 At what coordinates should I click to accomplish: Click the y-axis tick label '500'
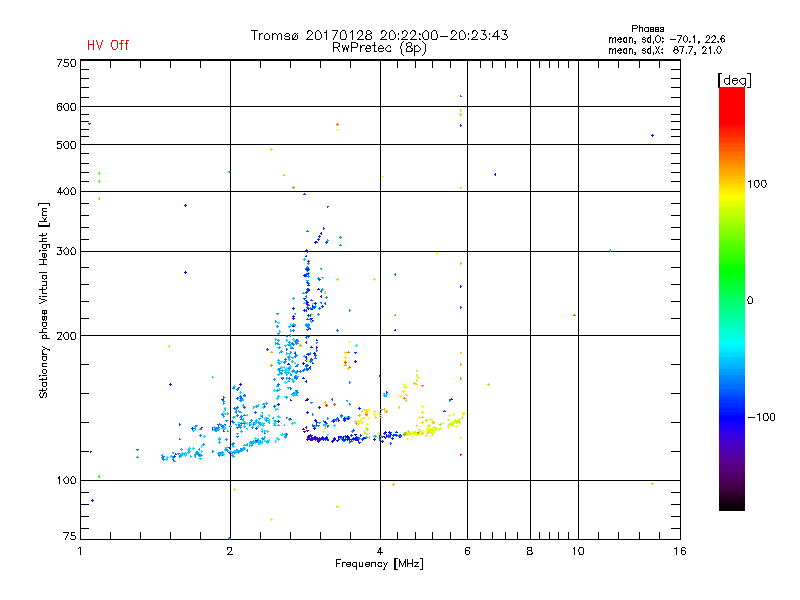66,145
